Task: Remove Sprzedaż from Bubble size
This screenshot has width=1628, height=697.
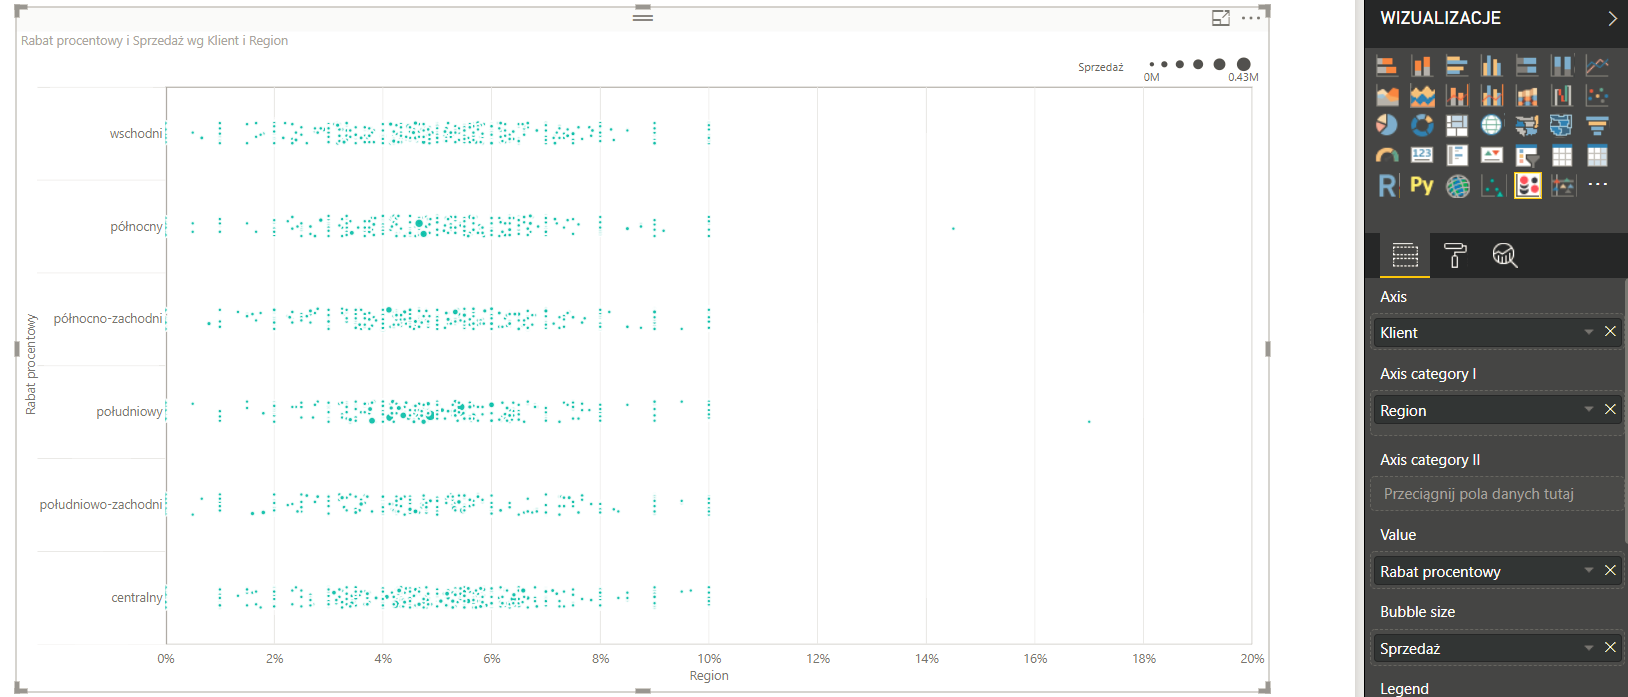Action: tap(1610, 648)
